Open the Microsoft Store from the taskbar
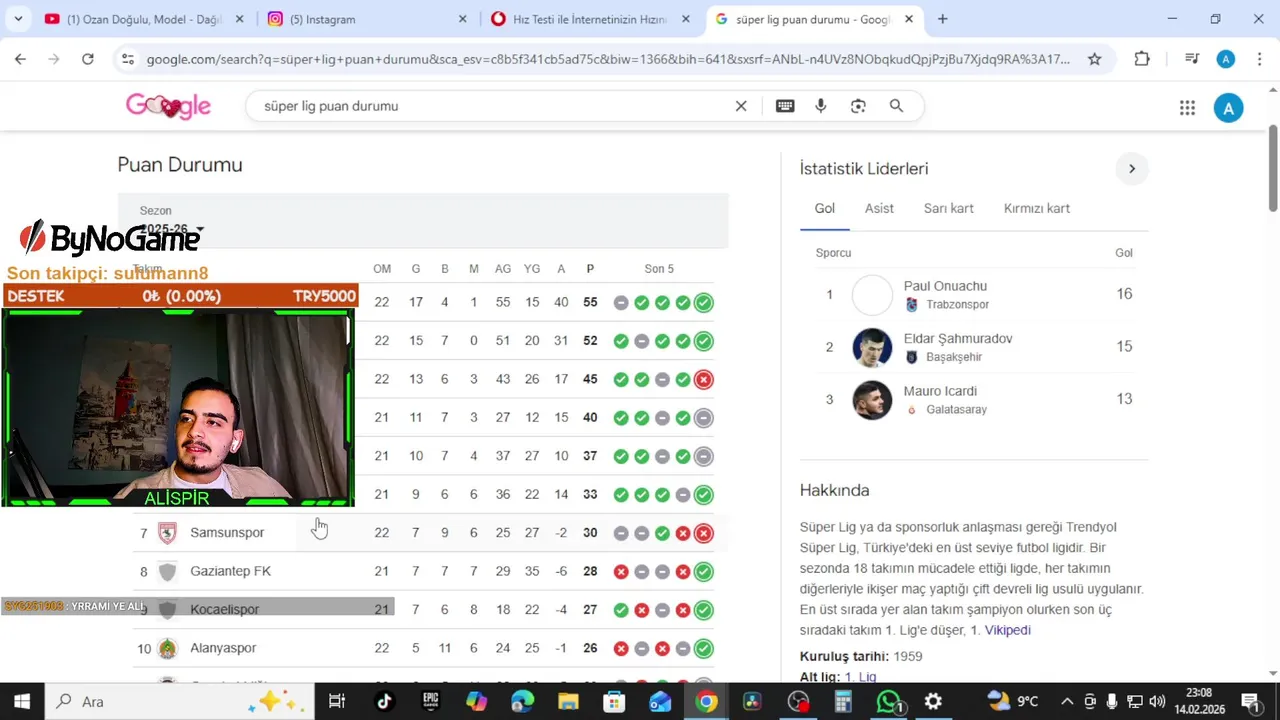Viewport: 1280px width, 720px height. [x=614, y=701]
